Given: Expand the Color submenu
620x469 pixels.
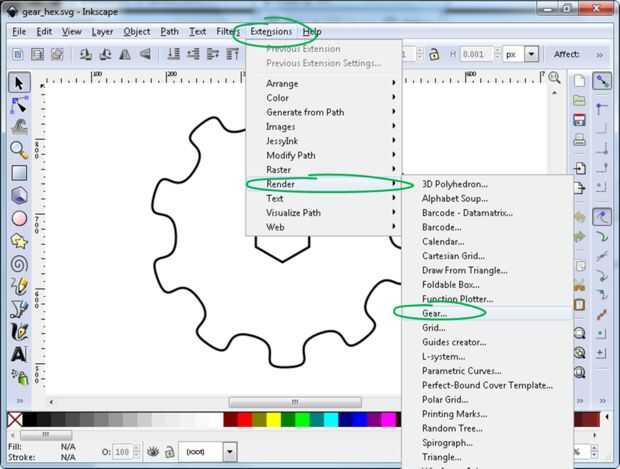Looking at the screenshot, I should 323,98.
